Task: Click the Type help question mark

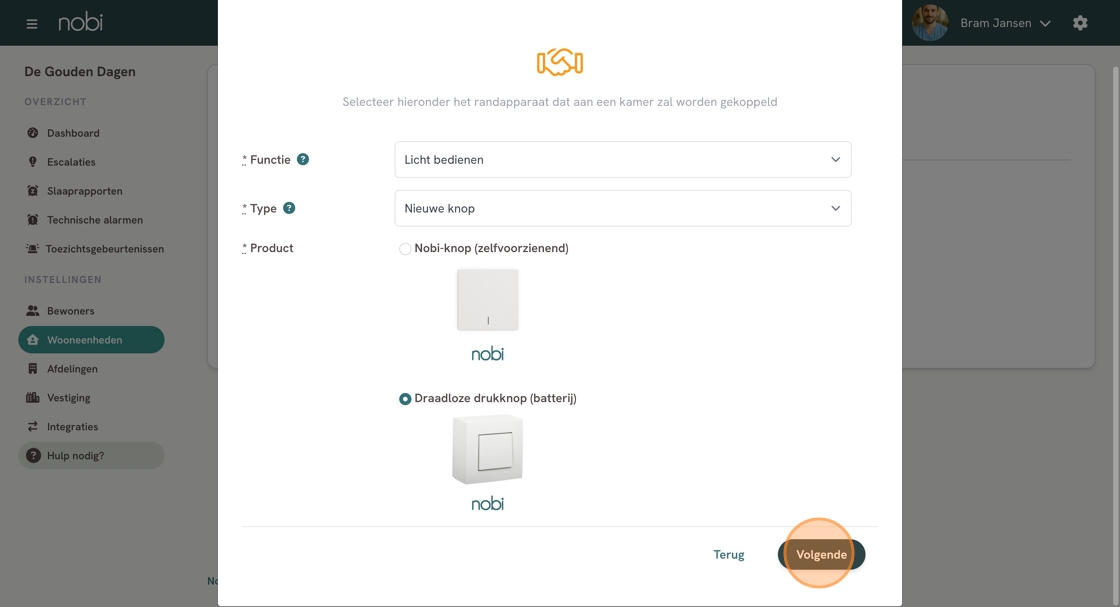Action: click(x=289, y=208)
